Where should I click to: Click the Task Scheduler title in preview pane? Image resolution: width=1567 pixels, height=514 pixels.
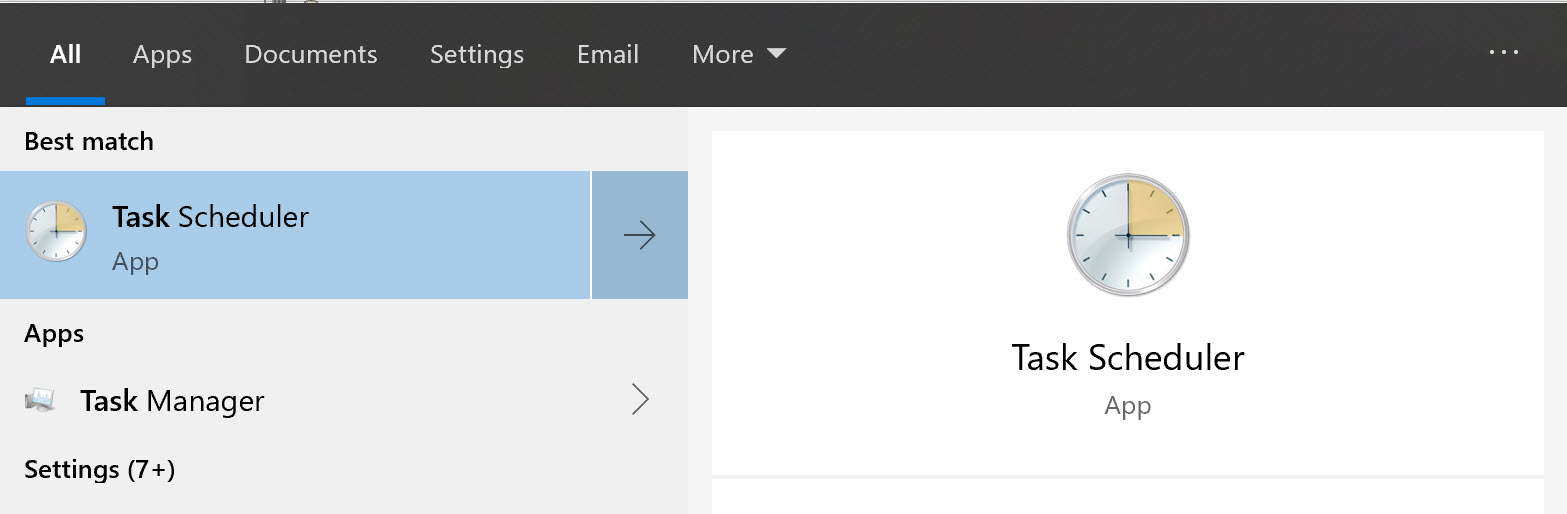(x=1127, y=358)
